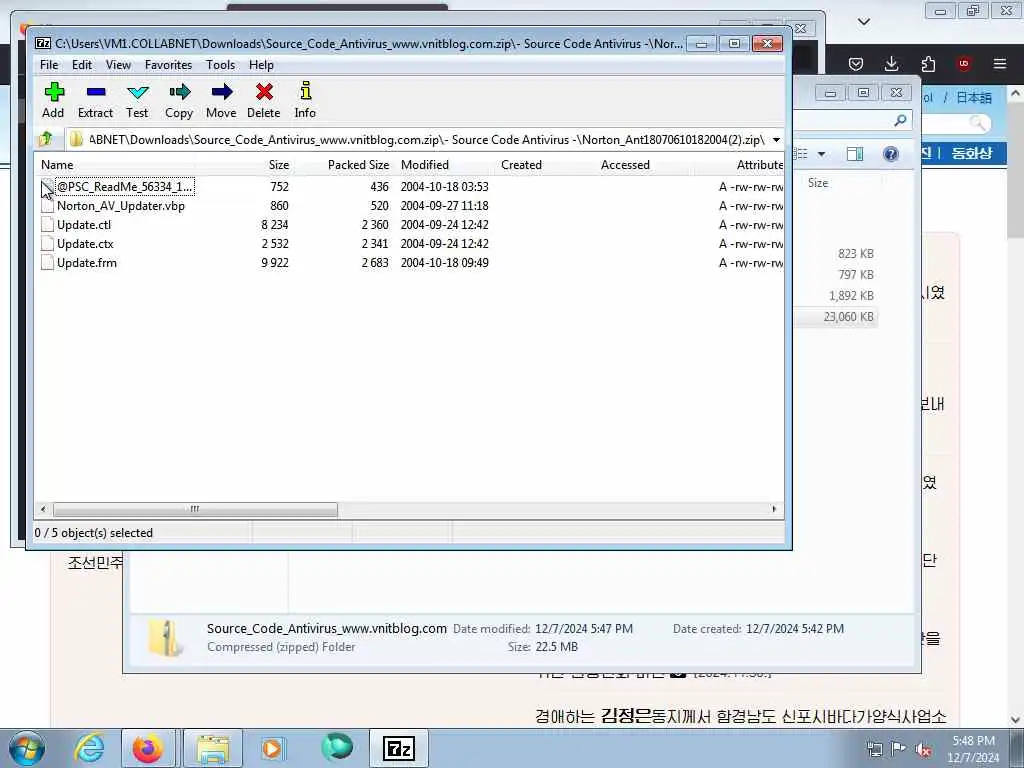Click the 23,060 KB entry in Explorer

tap(848, 317)
